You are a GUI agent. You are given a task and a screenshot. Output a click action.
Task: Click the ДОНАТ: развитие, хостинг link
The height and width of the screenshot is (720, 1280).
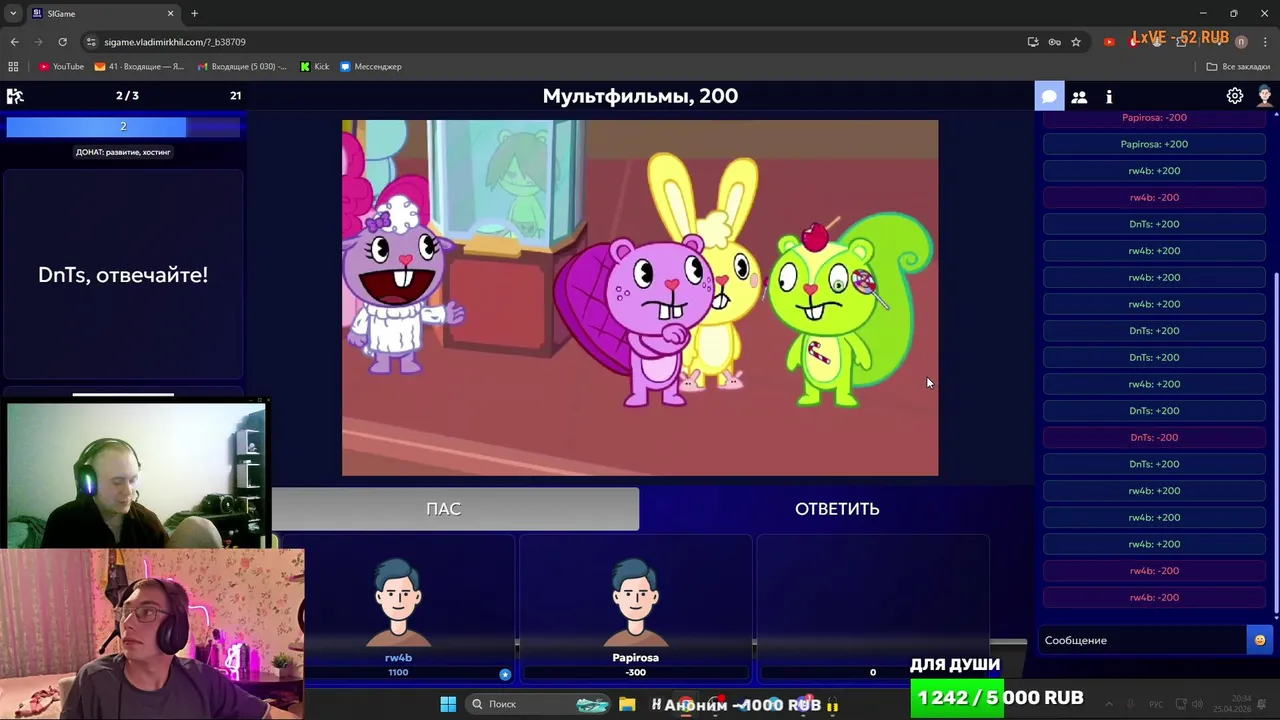[123, 152]
